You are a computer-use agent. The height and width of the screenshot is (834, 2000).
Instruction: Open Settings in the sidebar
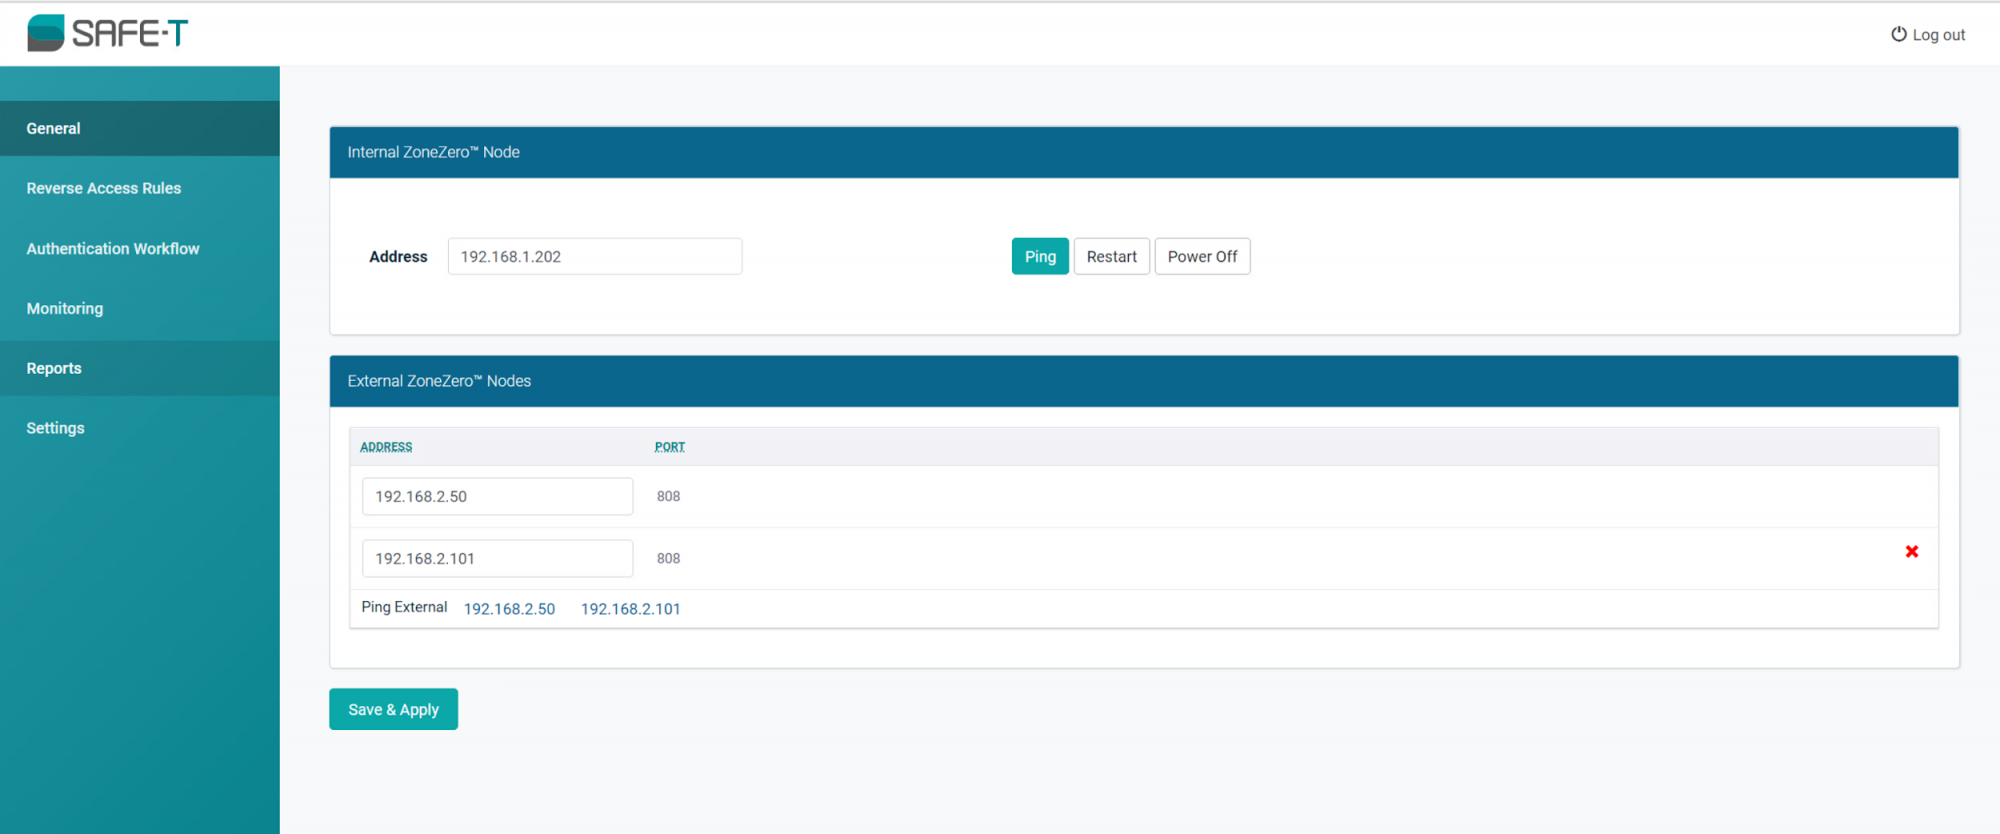click(x=140, y=428)
